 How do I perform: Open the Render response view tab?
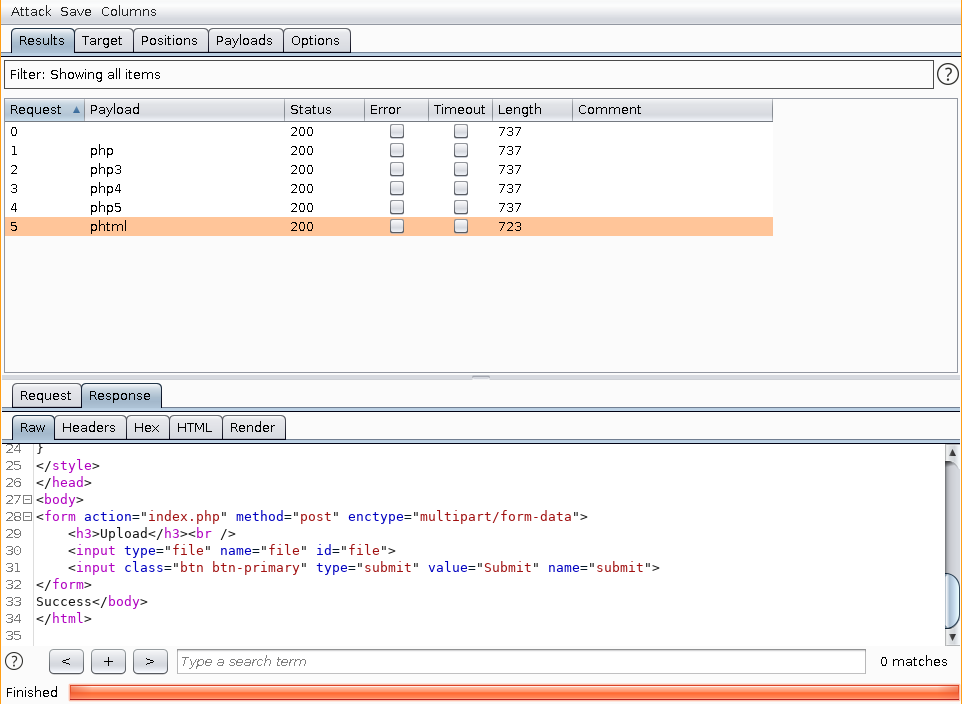pos(252,427)
